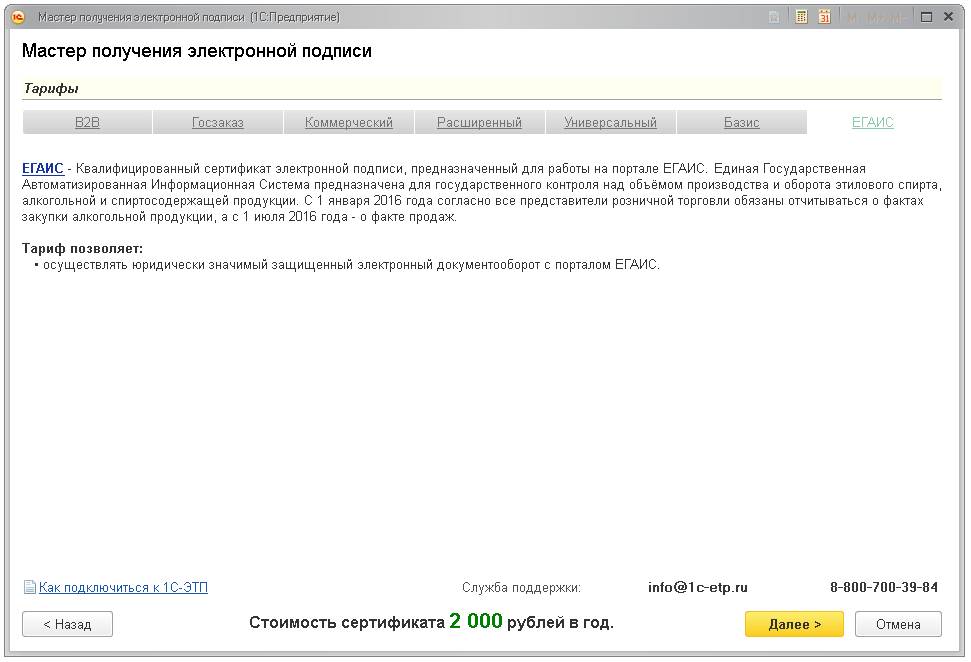Click the support phone 8-800-700-39-84
The image size is (971, 662).
pos(884,587)
